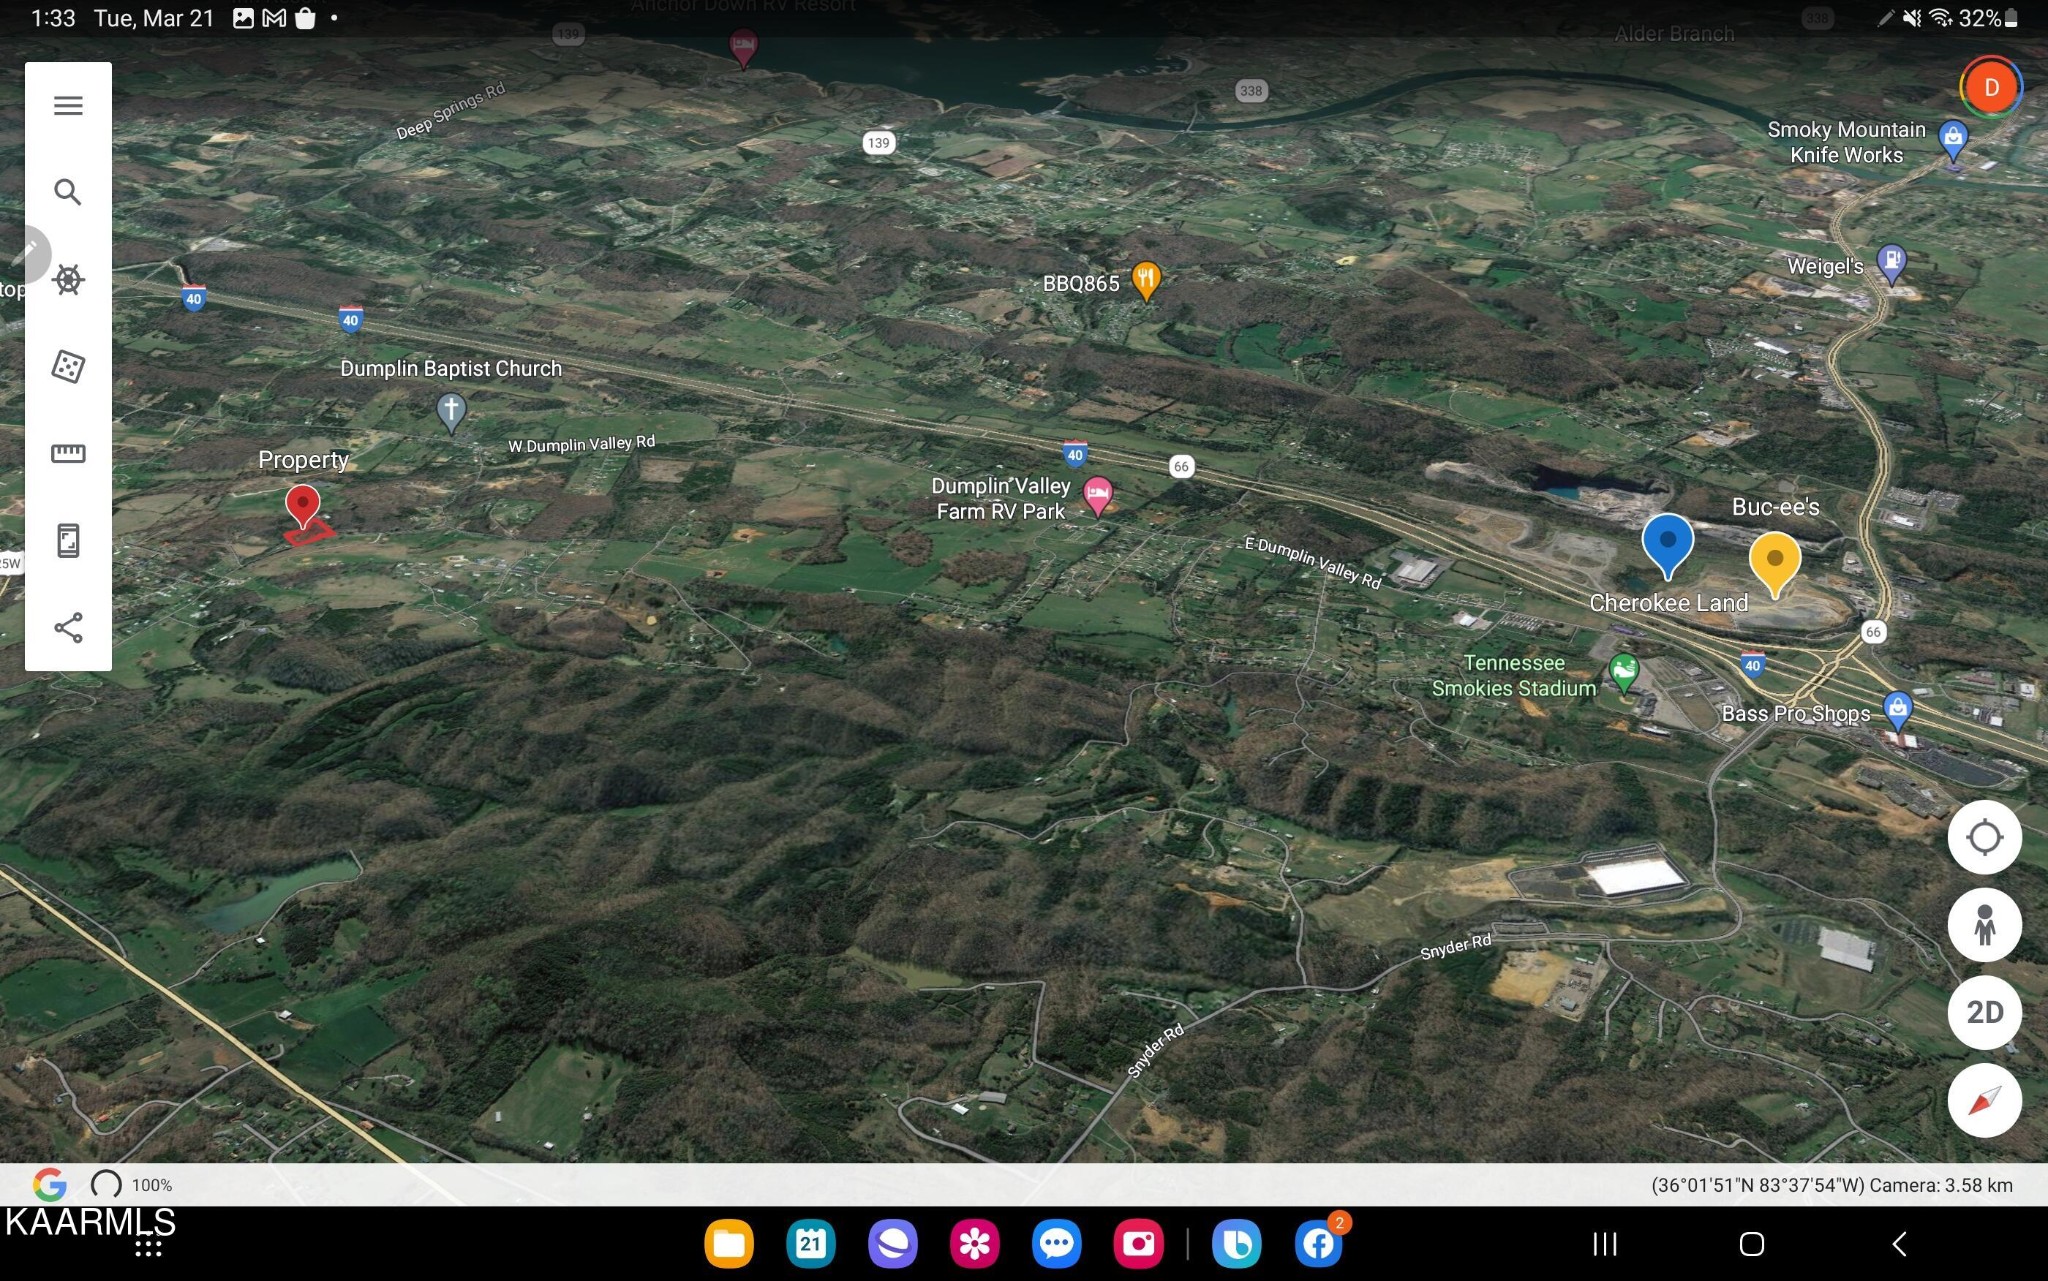Viewport: 2048px width, 1281px height.
Task: Reset orientation with the compass button
Action: tap(1984, 1100)
